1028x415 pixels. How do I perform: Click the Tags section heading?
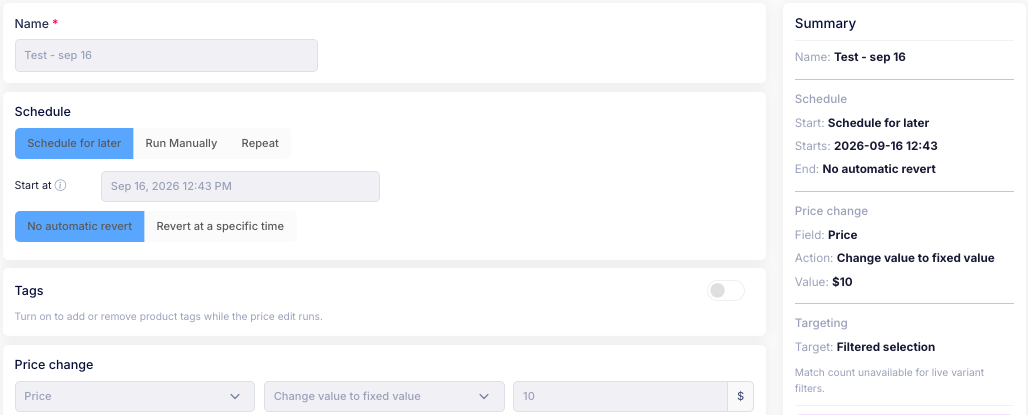29,290
